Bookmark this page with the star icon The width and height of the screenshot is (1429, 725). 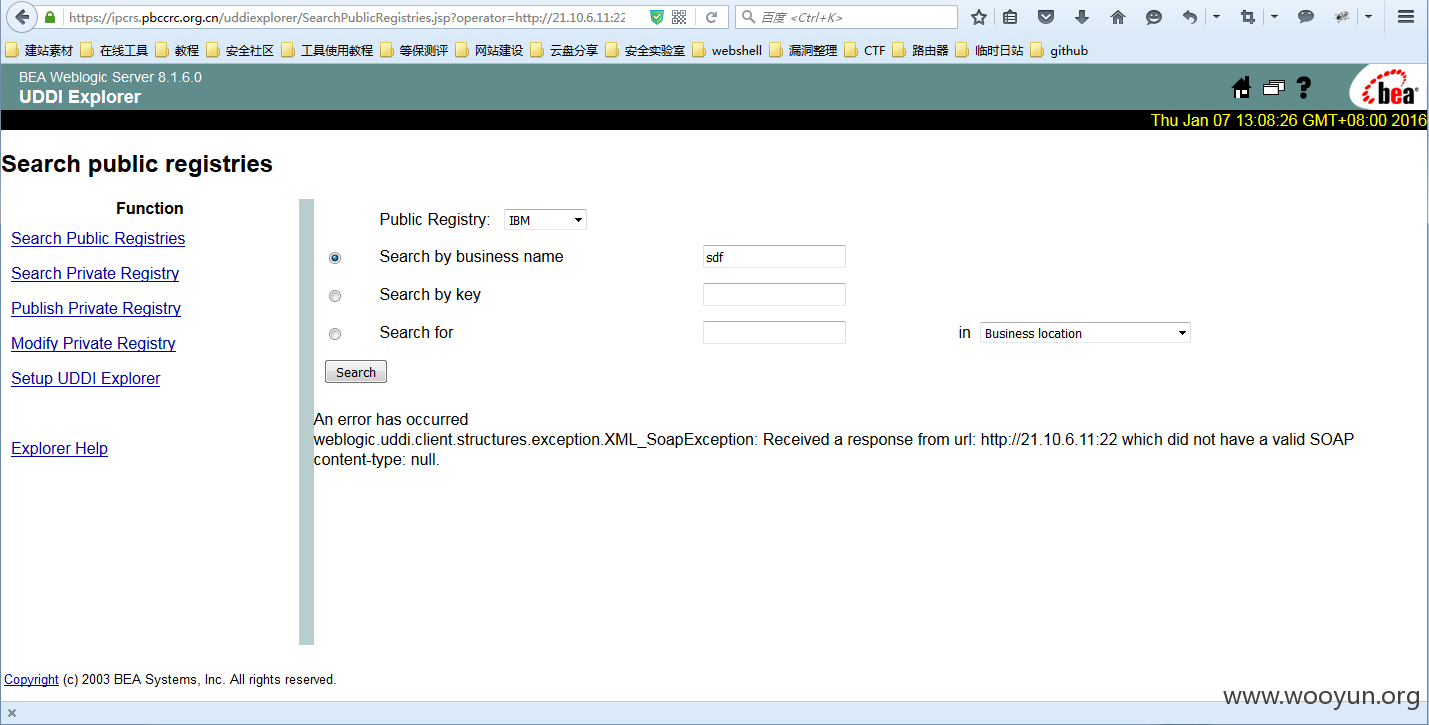[979, 17]
